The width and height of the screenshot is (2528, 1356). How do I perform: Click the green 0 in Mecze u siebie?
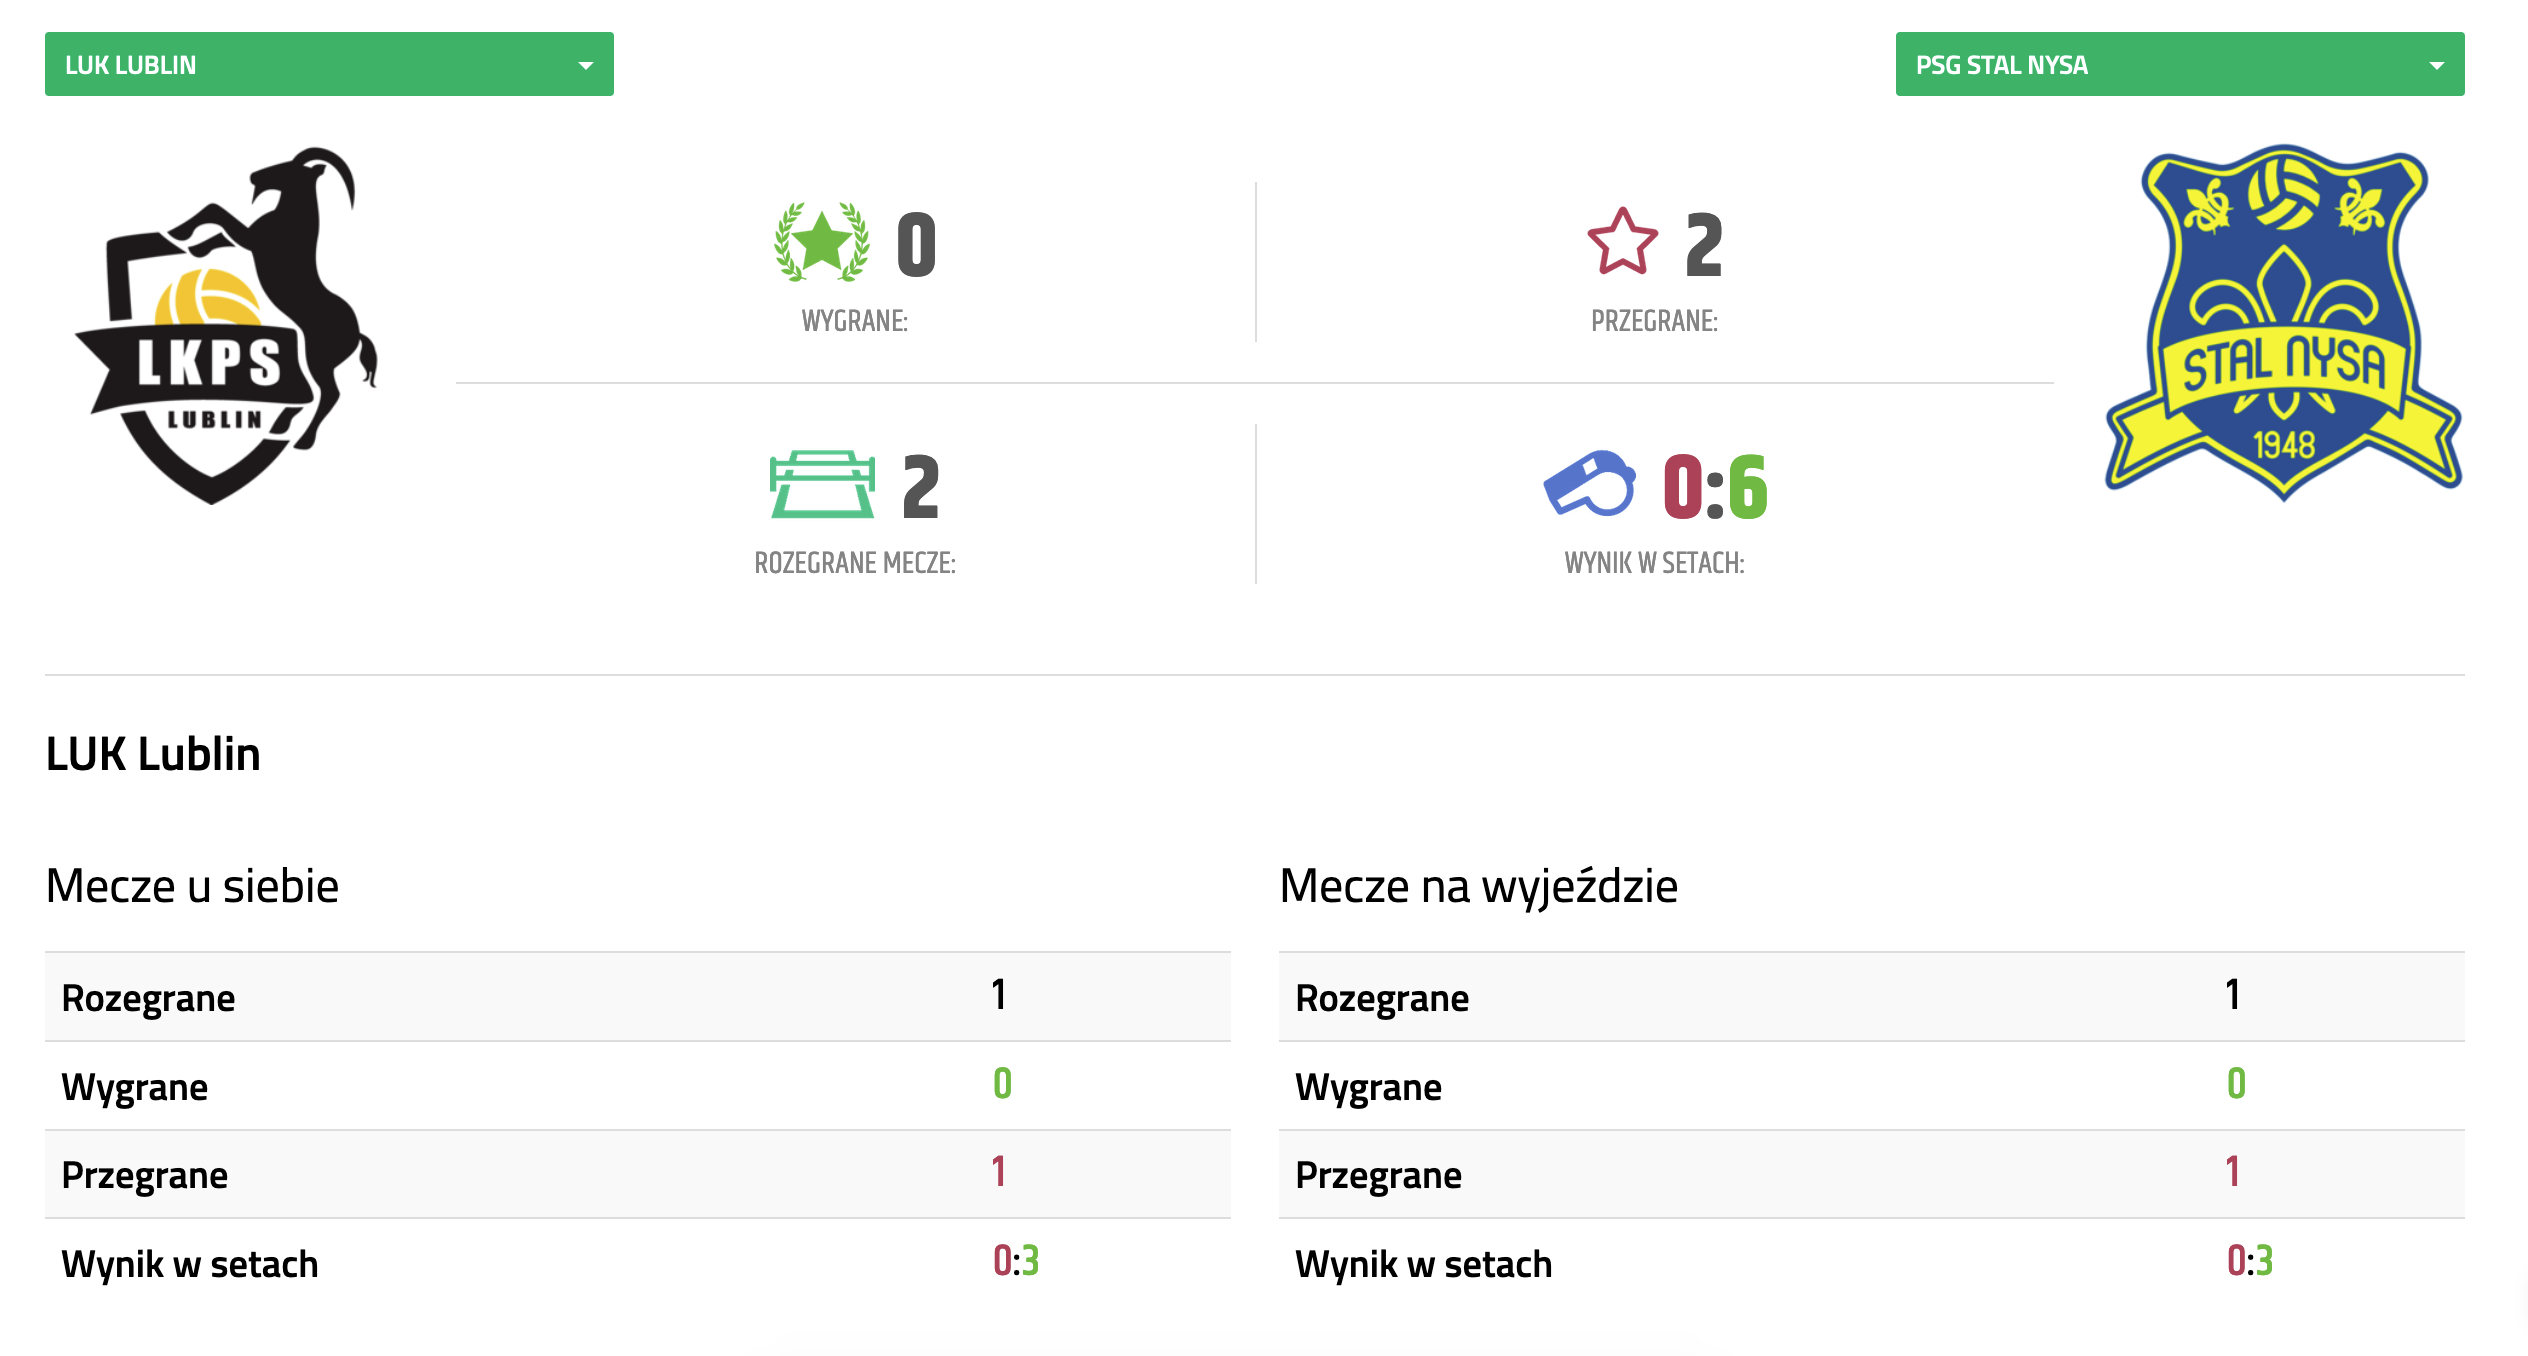point(1002,1083)
